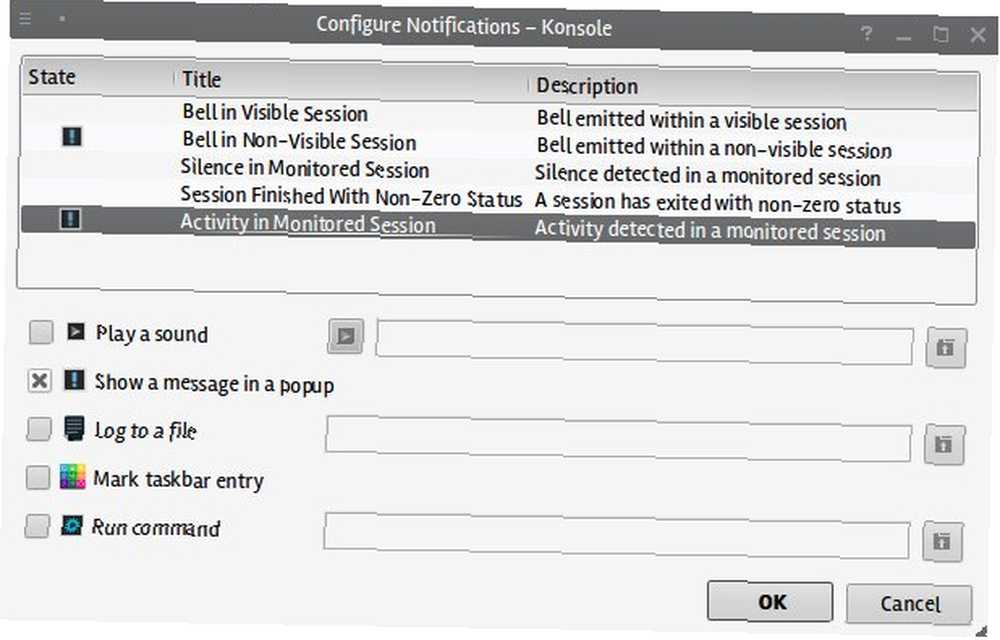The height and width of the screenshot is (640, 1000).
Task: Tick the Mark taskbar entry checkbox
Action: (38, 477)
